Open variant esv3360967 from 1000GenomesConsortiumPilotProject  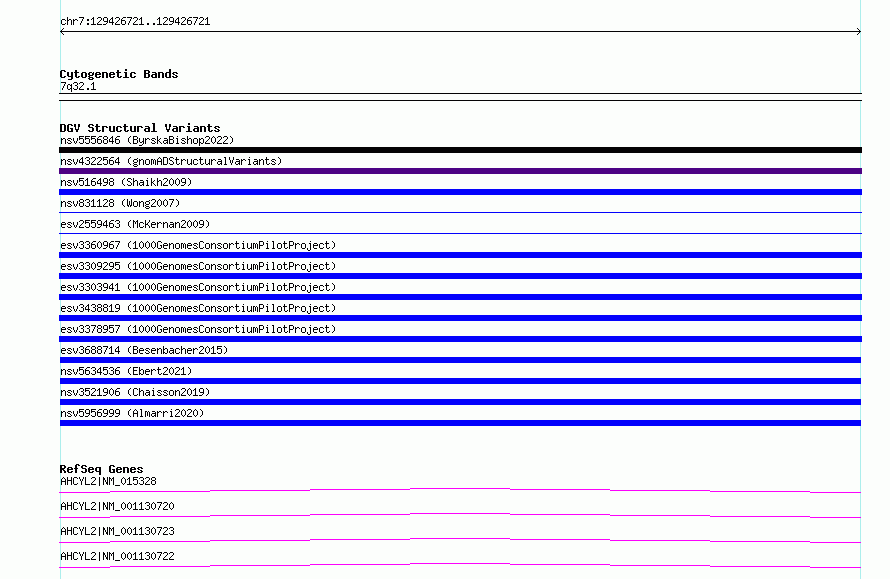click(198, 245)
